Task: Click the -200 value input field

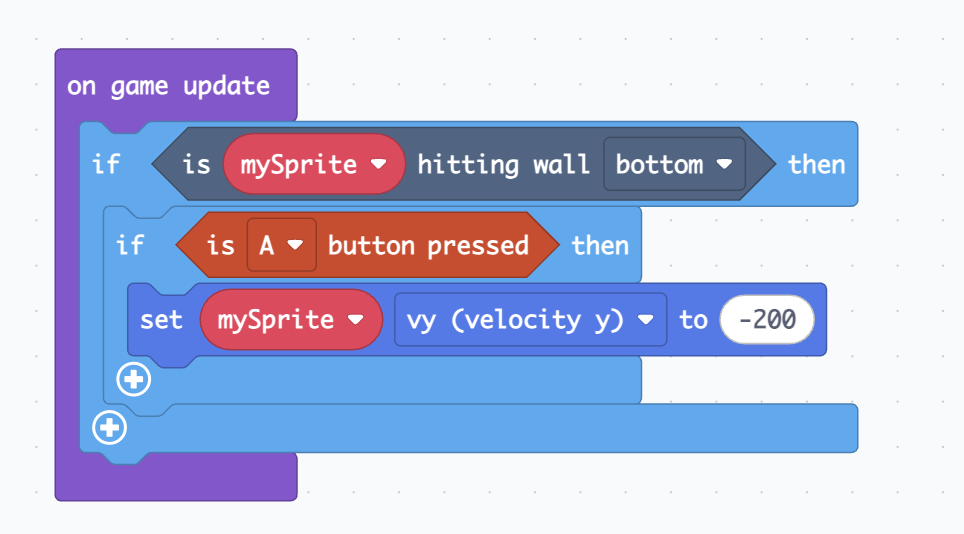Action: click(x=767, y=320)
